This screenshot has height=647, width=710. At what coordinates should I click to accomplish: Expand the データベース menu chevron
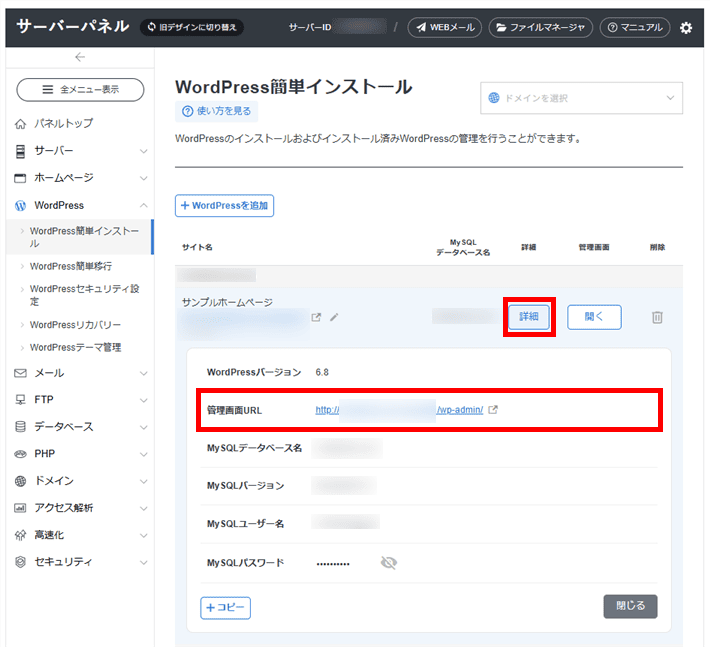pyautogui.click(x=144, y=427)
